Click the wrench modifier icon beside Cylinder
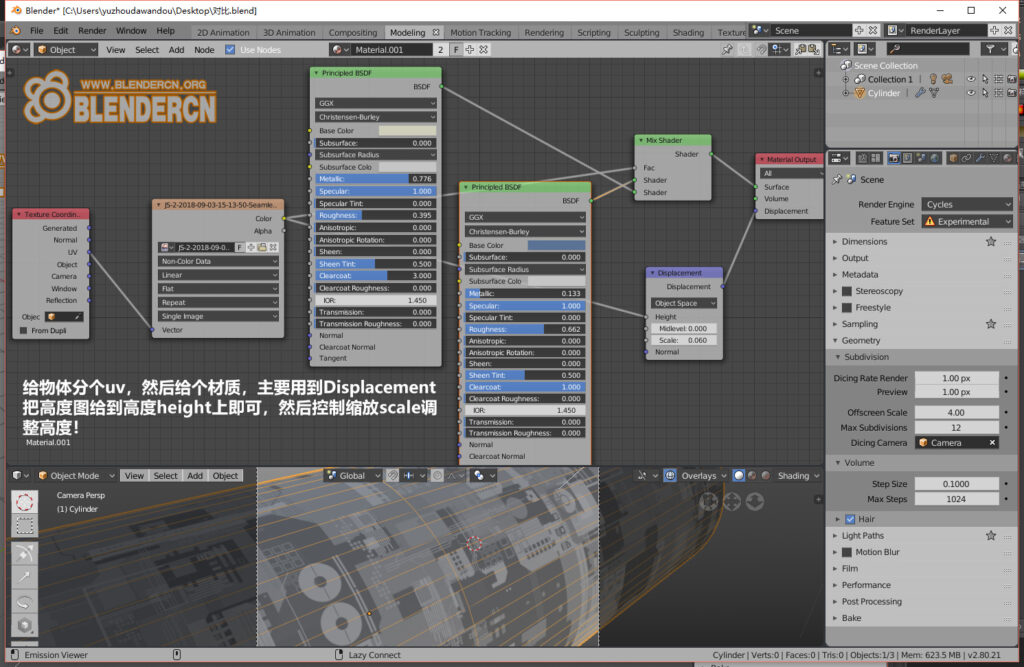Image resolution: width=1024 pixels, height=667 pixels. coord(920,93)
